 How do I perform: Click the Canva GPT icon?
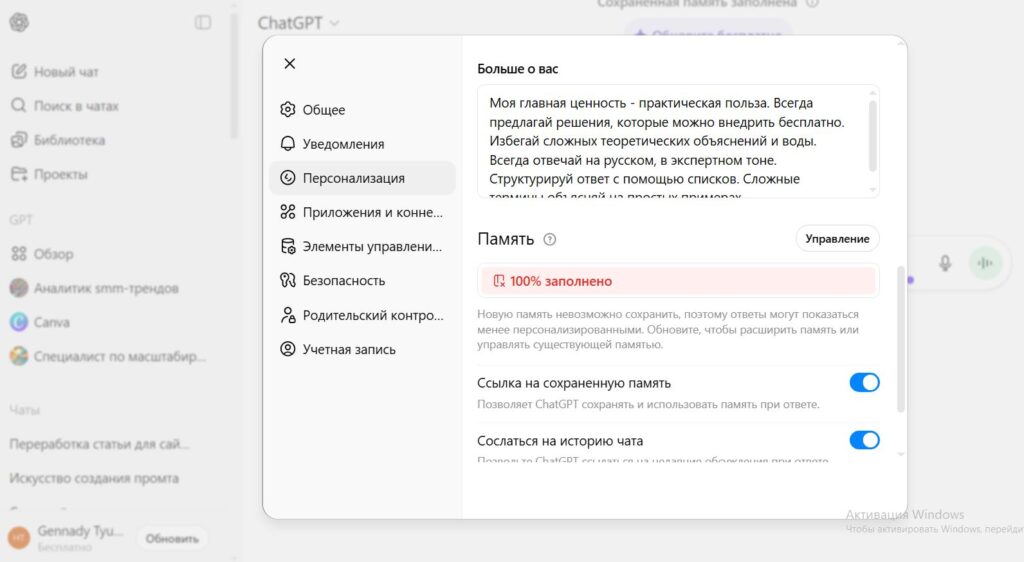[19, 322]
